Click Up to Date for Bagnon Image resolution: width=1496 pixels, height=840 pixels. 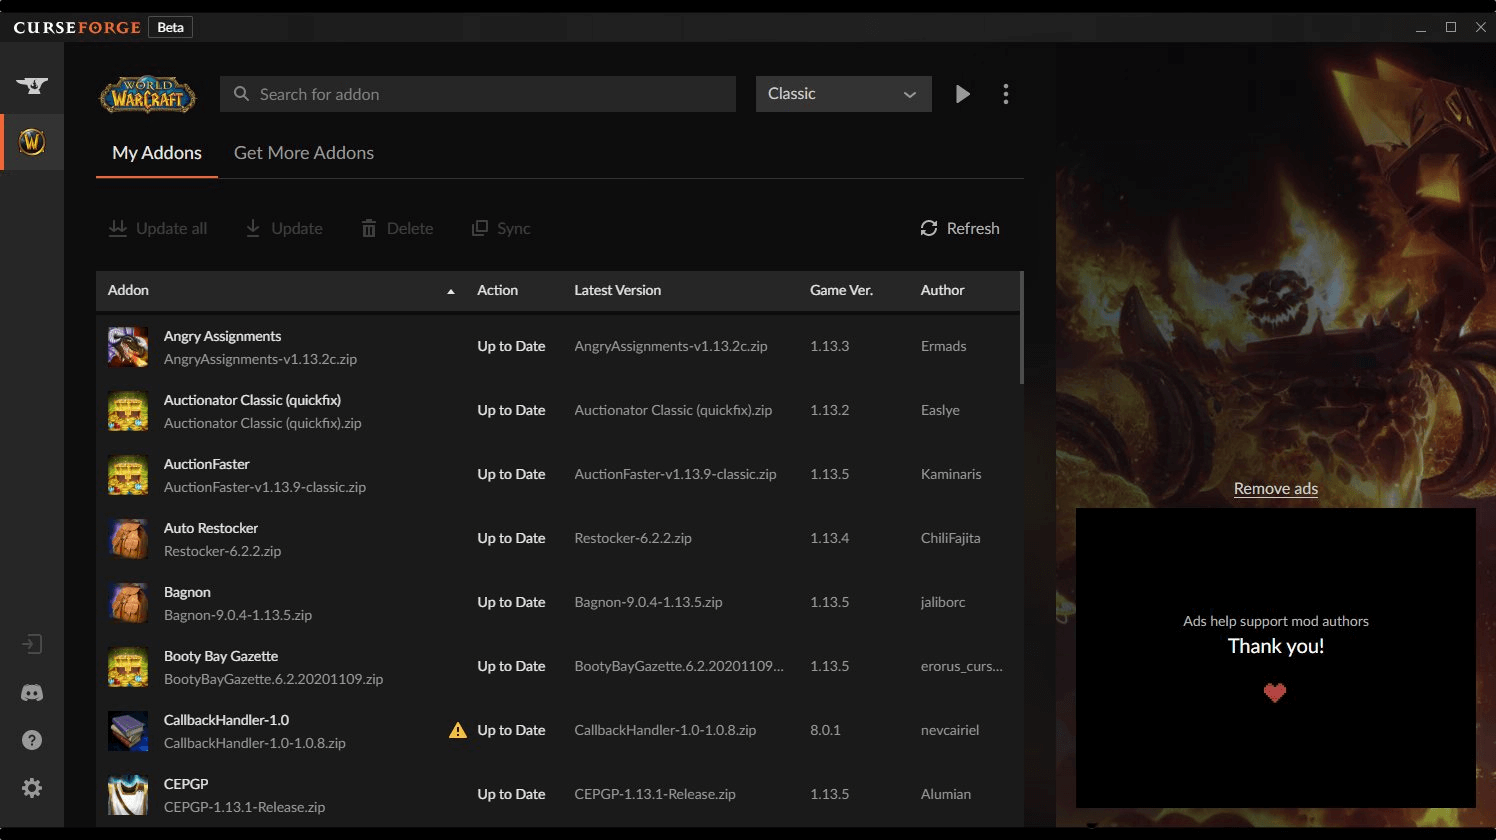coord(511,602)
